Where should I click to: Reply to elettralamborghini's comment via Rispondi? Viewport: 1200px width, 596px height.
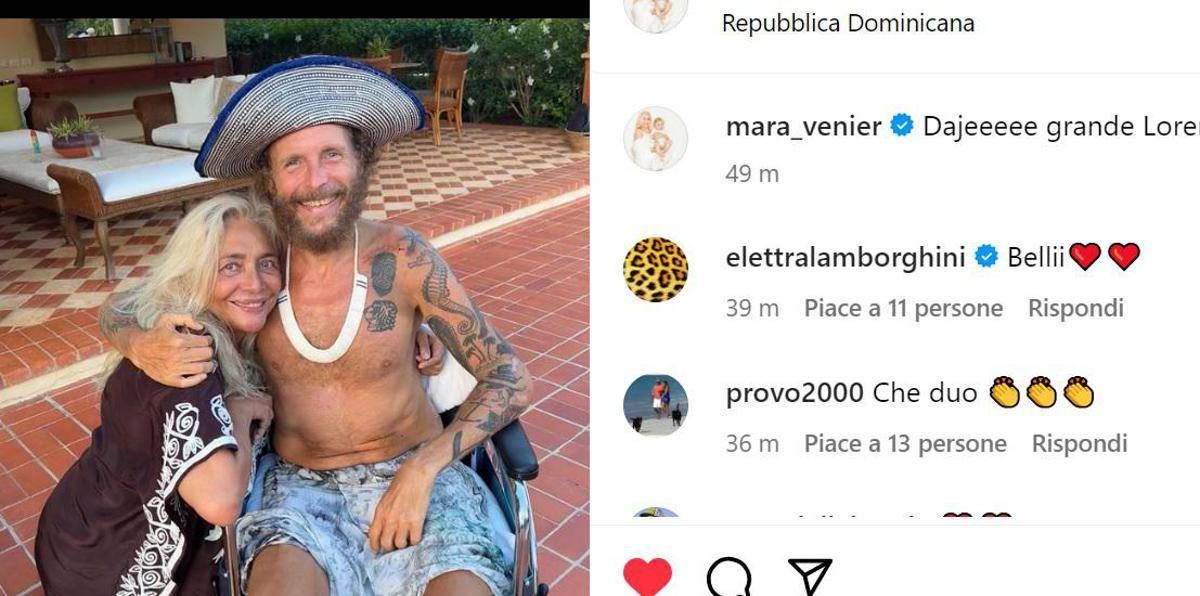click(x=1076, y=308)
